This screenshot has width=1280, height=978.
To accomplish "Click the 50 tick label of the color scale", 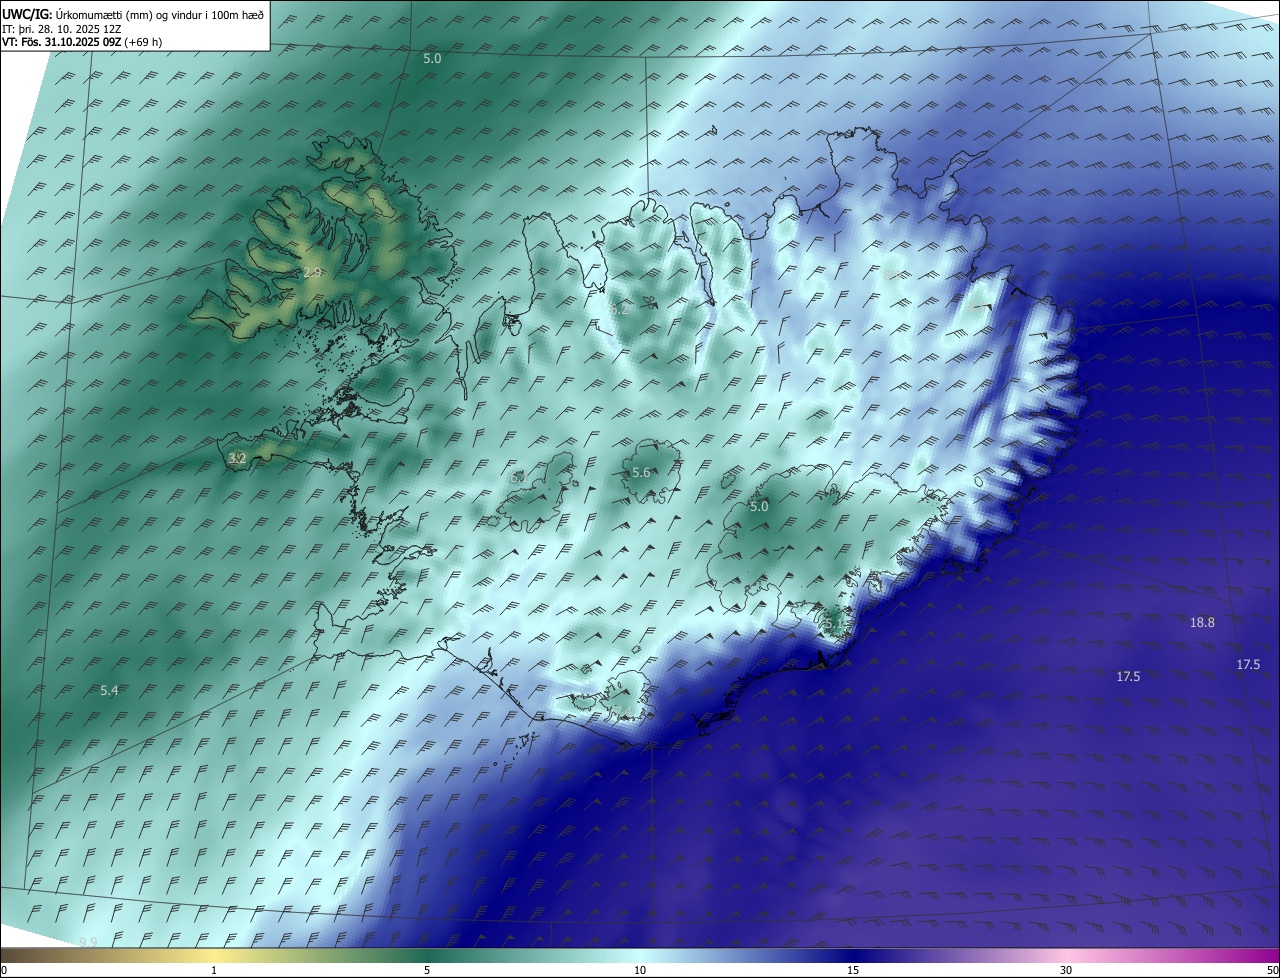I will (1272, 970).
